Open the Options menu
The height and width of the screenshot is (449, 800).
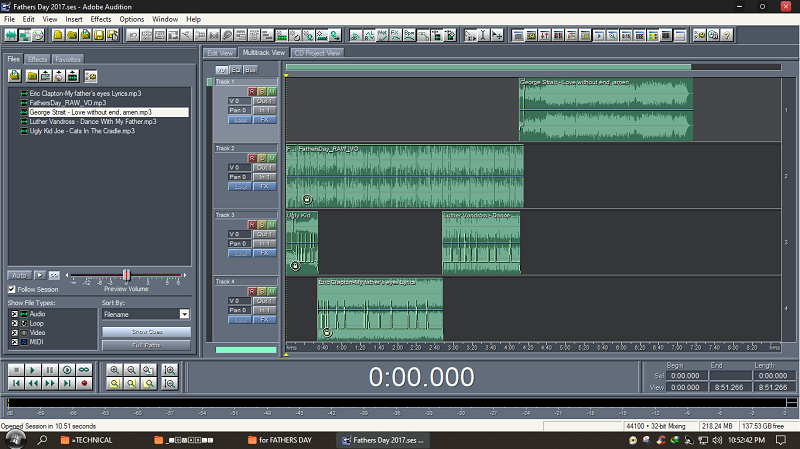point(132,19)
